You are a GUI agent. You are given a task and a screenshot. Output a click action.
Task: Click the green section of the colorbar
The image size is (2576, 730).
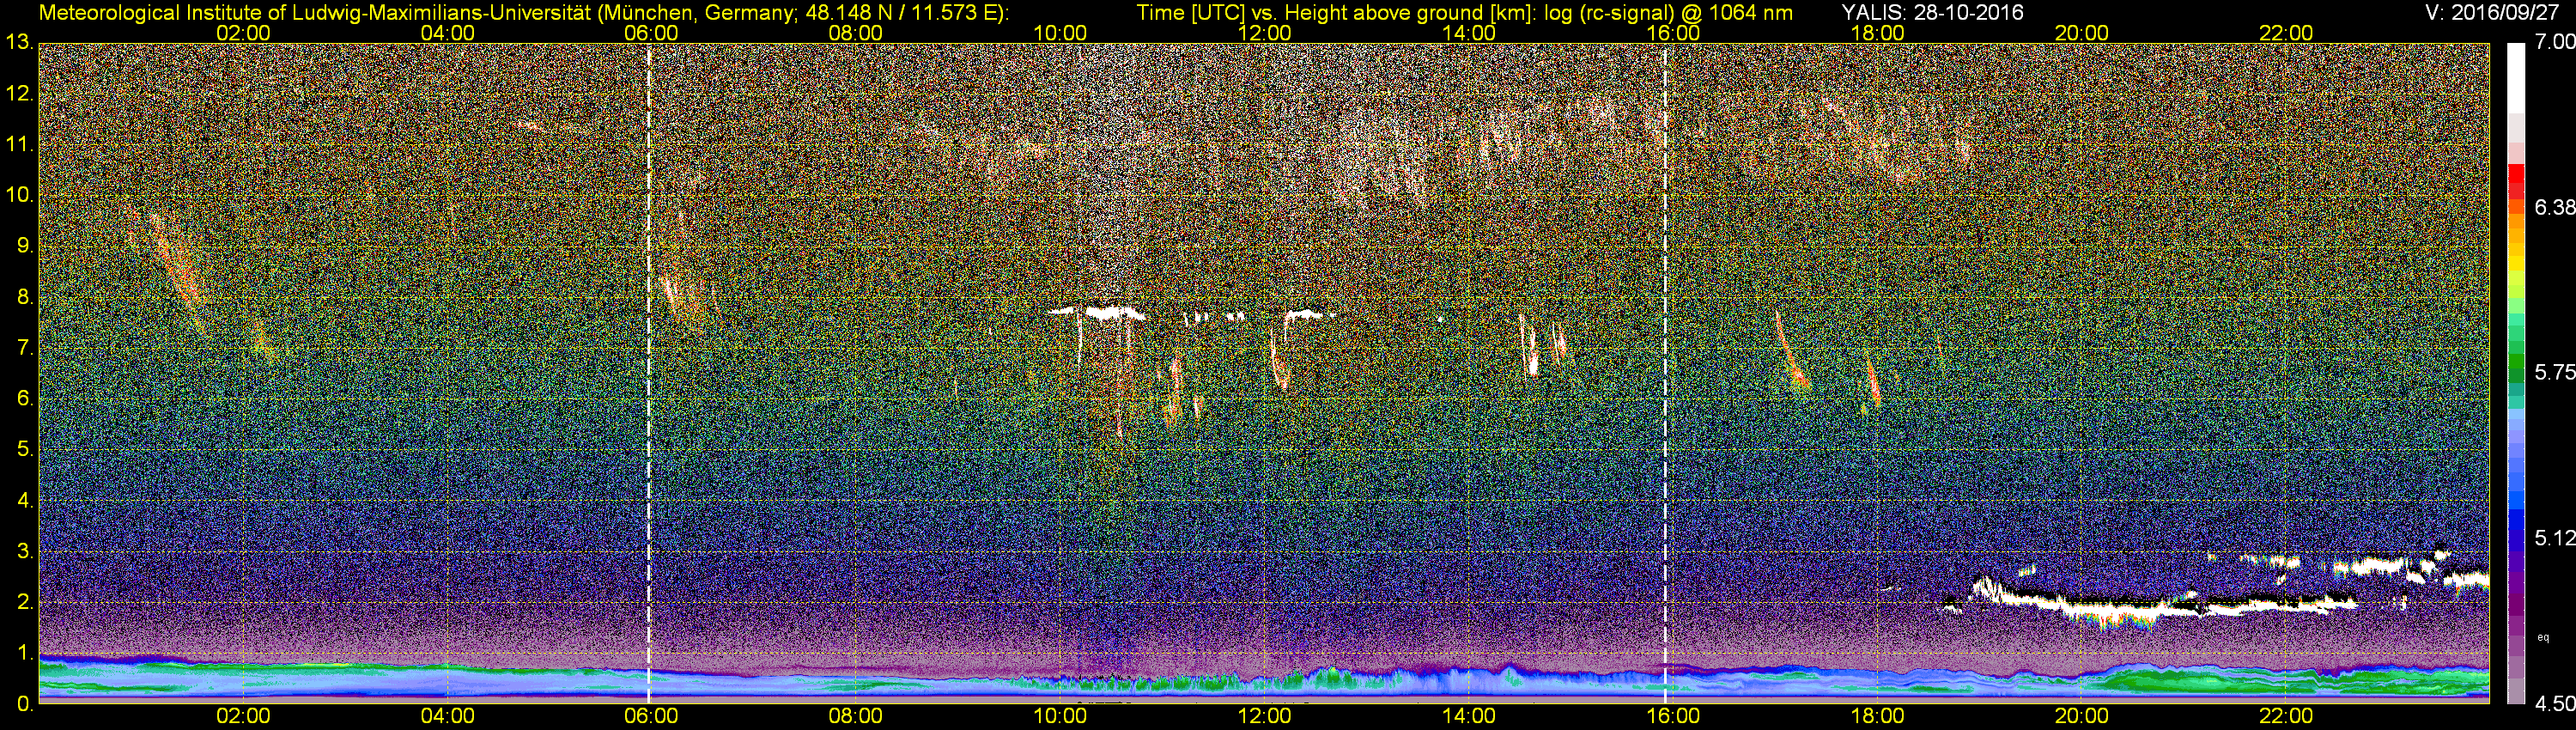[x=2517, y=370]
